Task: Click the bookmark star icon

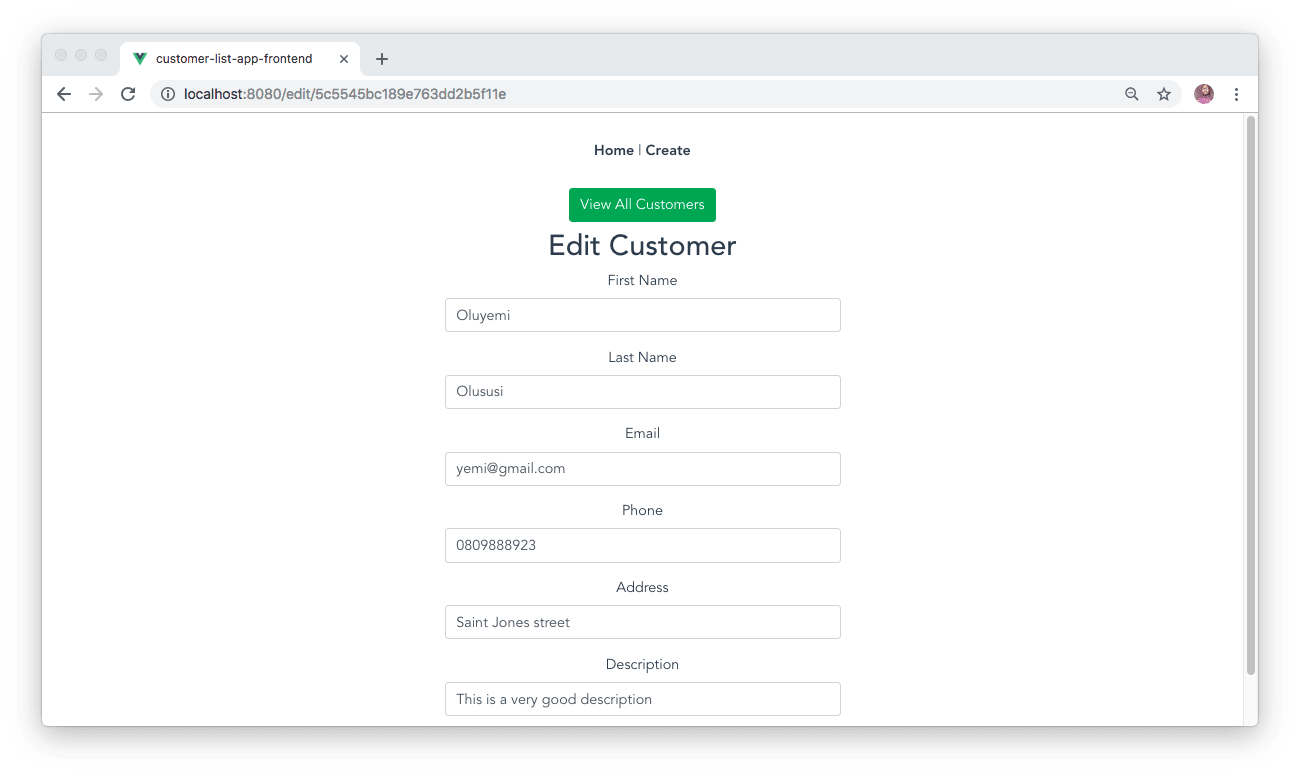Action: click(x=1164, y=93)
